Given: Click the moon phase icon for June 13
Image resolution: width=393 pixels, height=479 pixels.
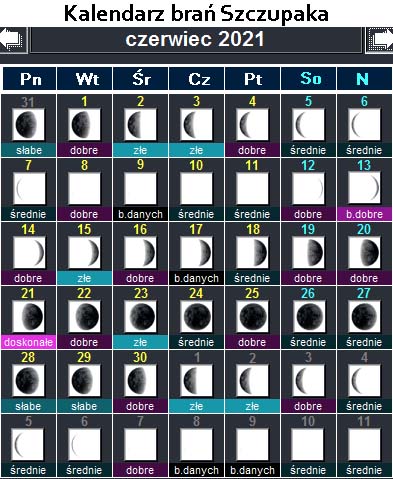Looking at the screenshot, I should pyautogui.click(x=364, y=188).
